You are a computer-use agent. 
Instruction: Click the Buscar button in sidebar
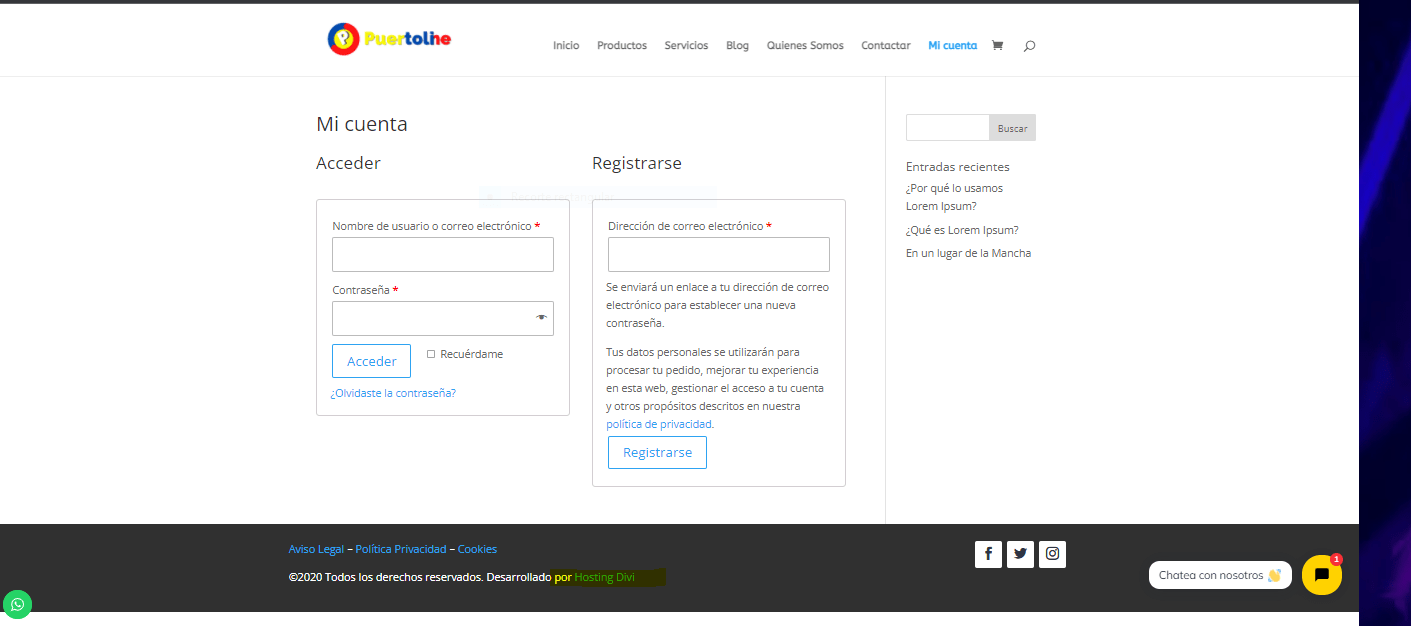pyautogui.click(x=1012, y=128)
